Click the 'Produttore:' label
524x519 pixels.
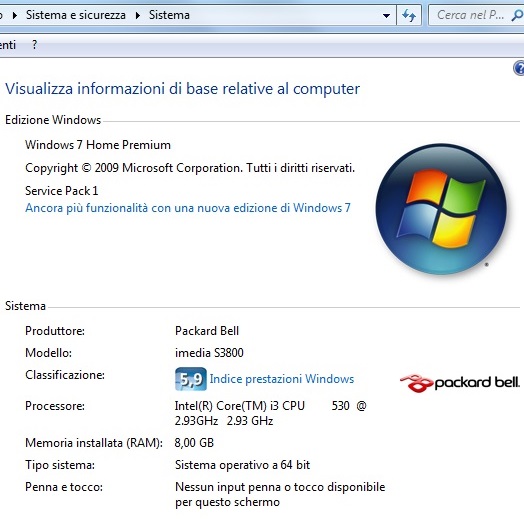coord(55,331)
